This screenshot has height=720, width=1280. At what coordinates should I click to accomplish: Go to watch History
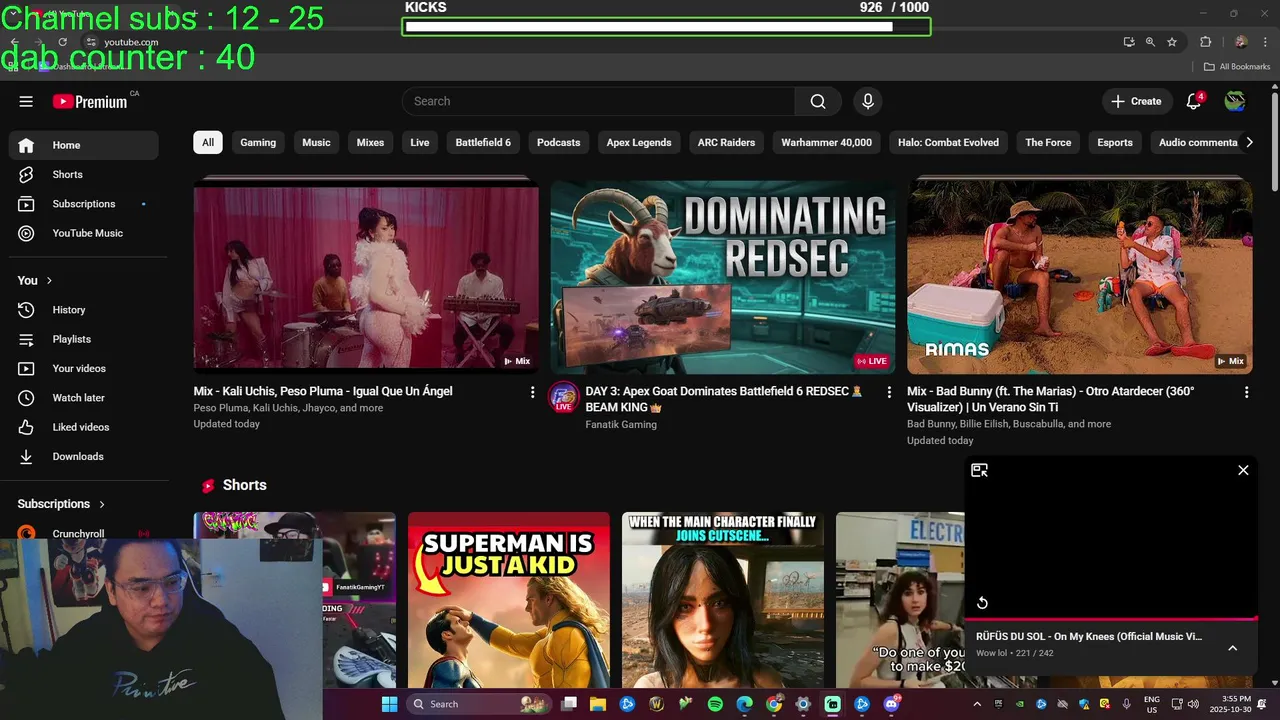pyautogui.click(x=84, y=310)
